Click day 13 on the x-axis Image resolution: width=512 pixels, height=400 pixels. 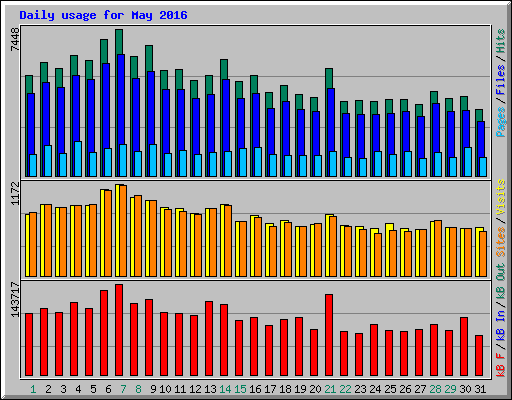pyautogui.click(x=210, y=389)
